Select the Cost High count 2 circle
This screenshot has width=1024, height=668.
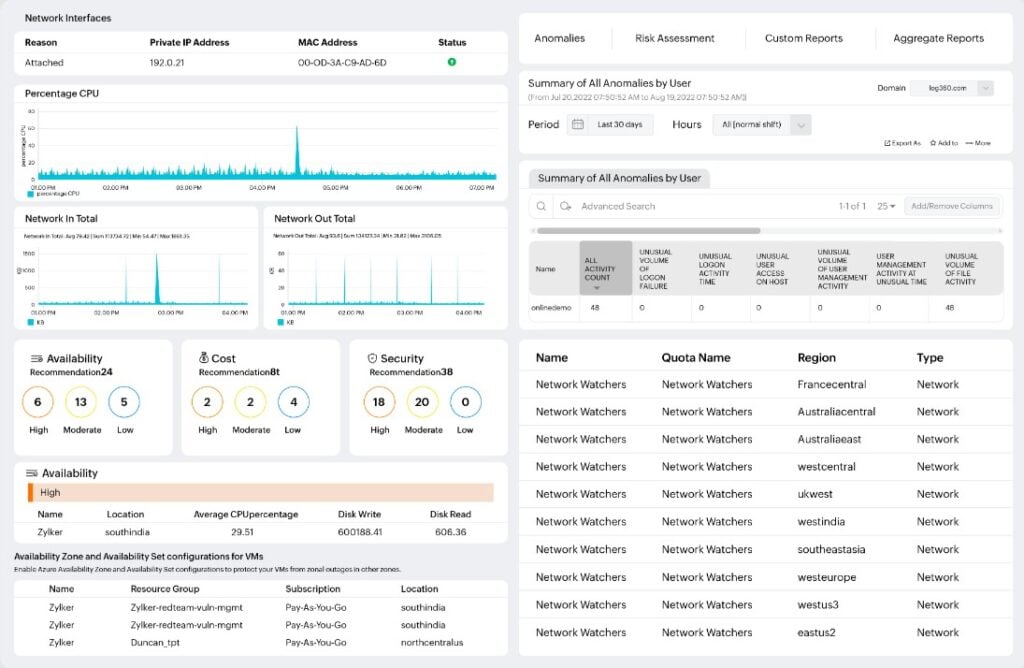click(207, 402)
